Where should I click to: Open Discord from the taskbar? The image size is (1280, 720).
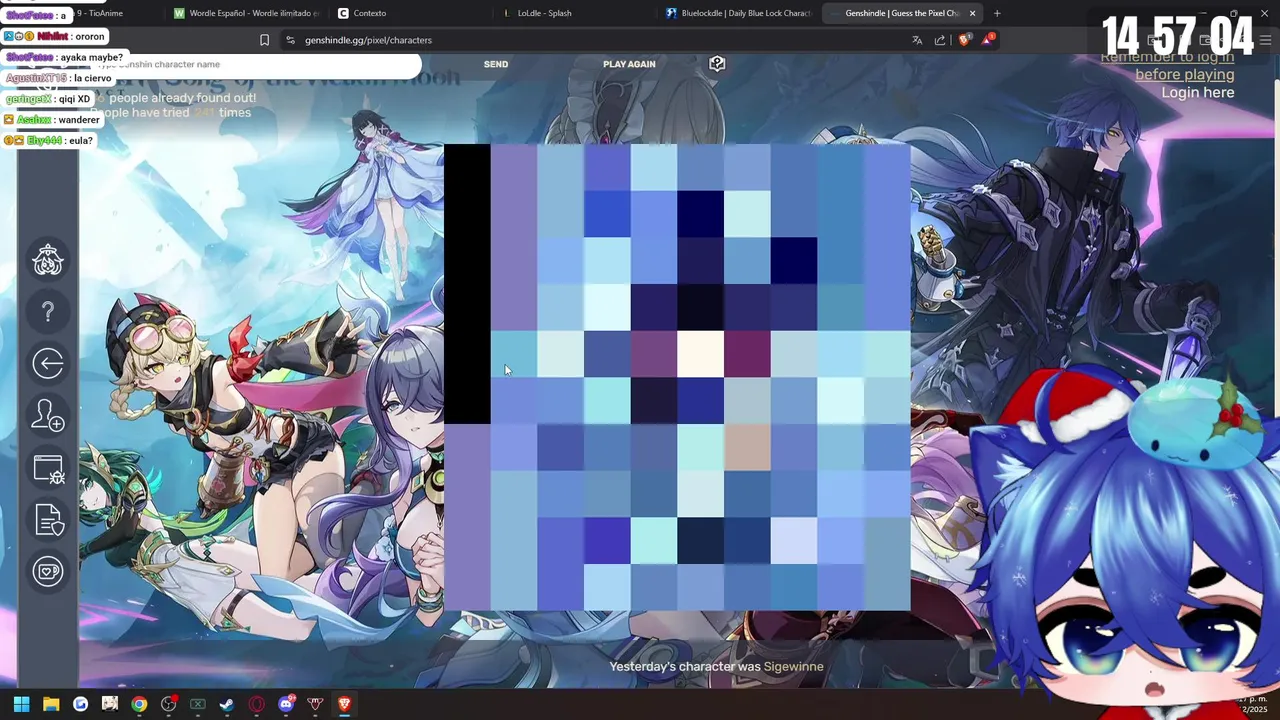(x=286, y=704)
